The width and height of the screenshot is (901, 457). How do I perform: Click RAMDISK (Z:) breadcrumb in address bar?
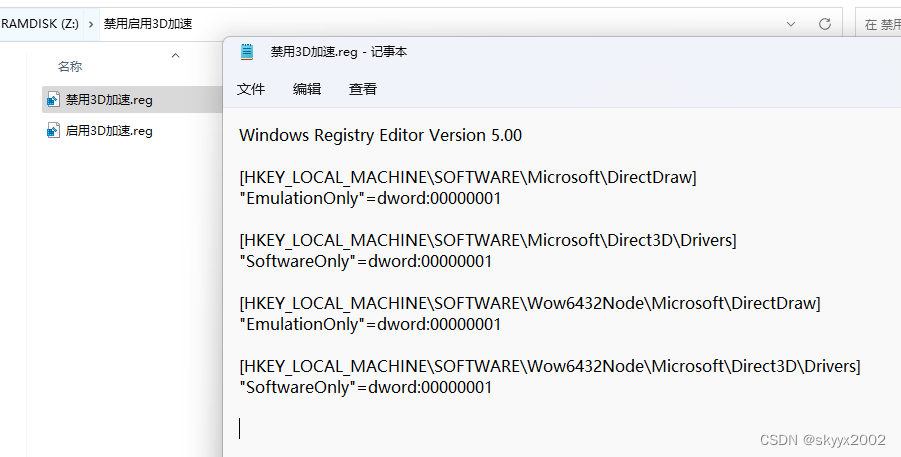point(40,24)
